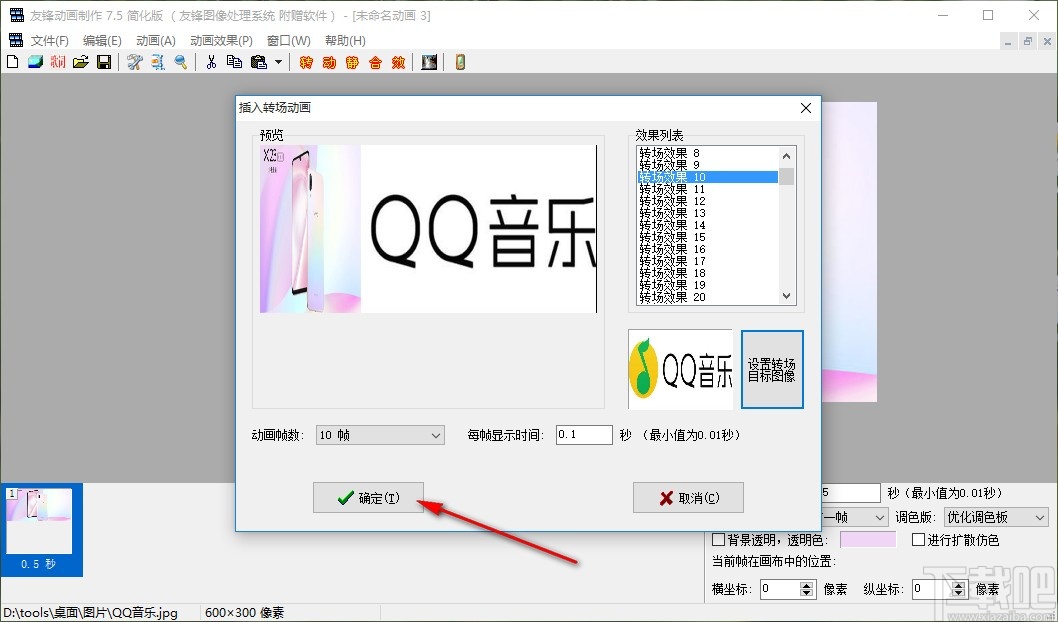The height and width of the screenshot is (622, 1058).
Task: Select 转场效果 11 in the list
Action: [x=707, y=189]
